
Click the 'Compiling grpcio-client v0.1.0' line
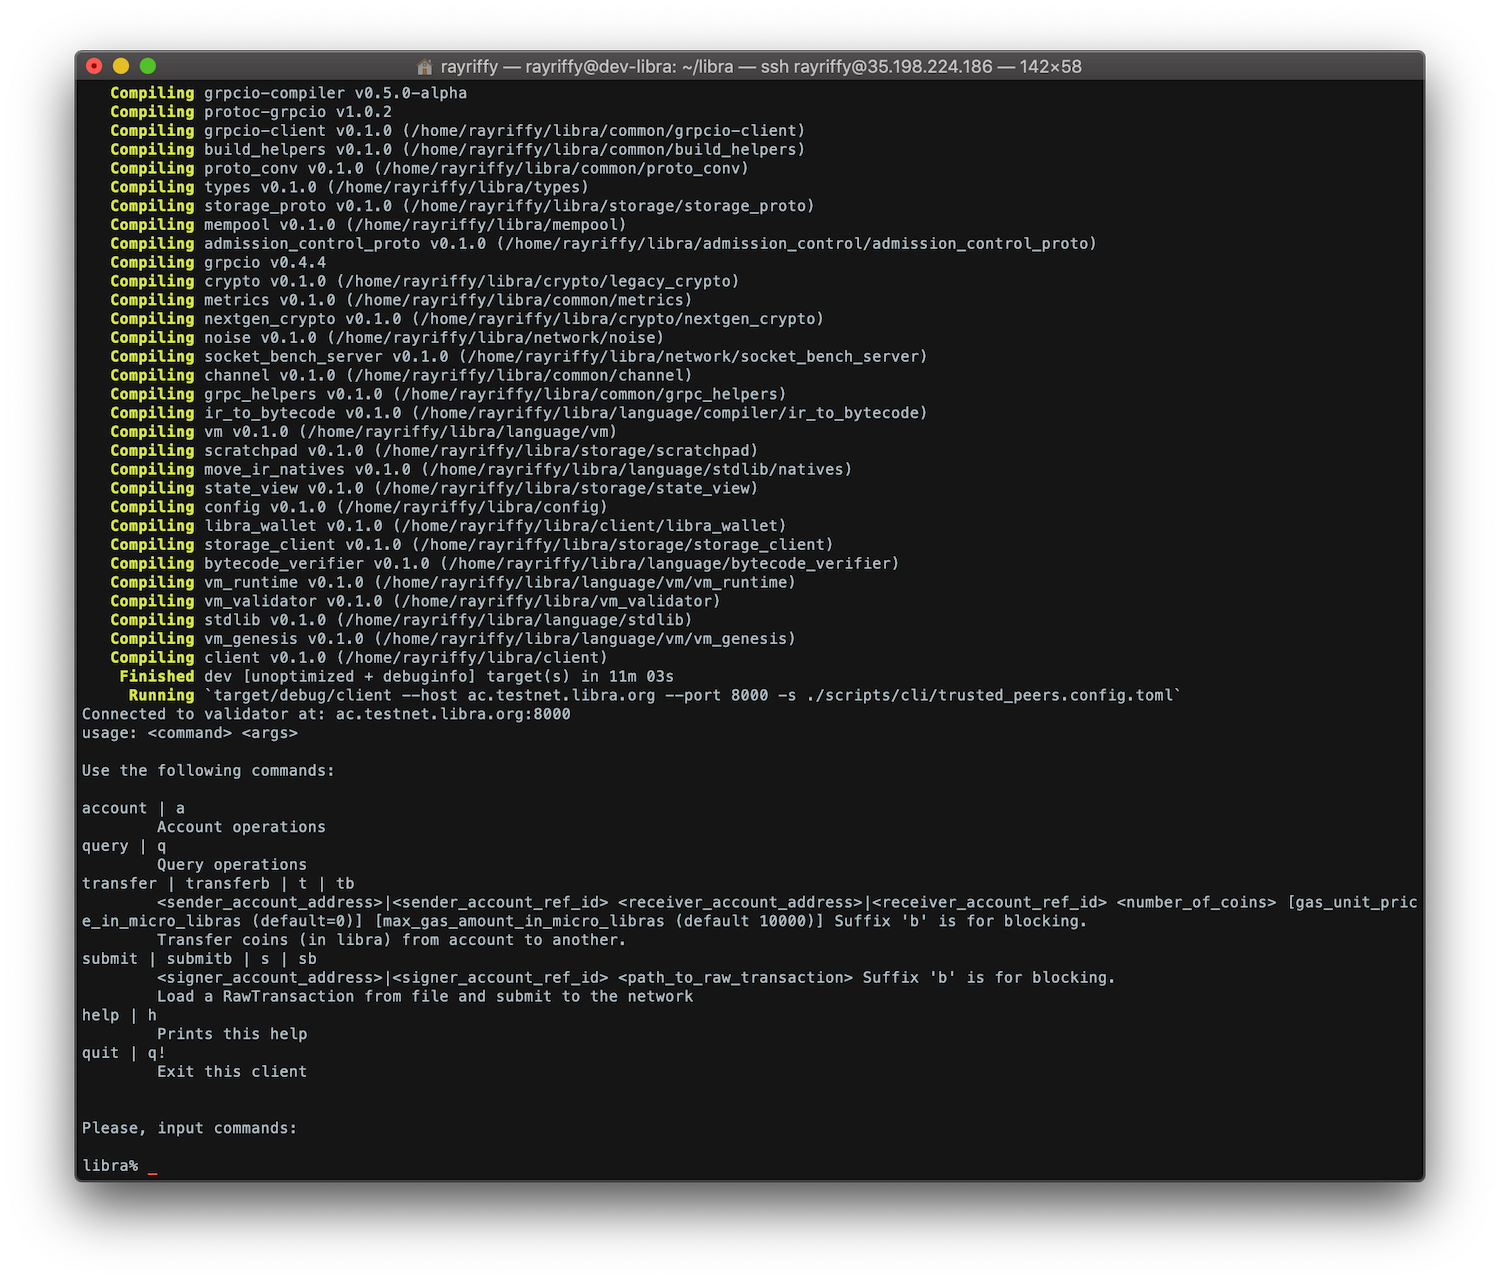coord(458,131)
